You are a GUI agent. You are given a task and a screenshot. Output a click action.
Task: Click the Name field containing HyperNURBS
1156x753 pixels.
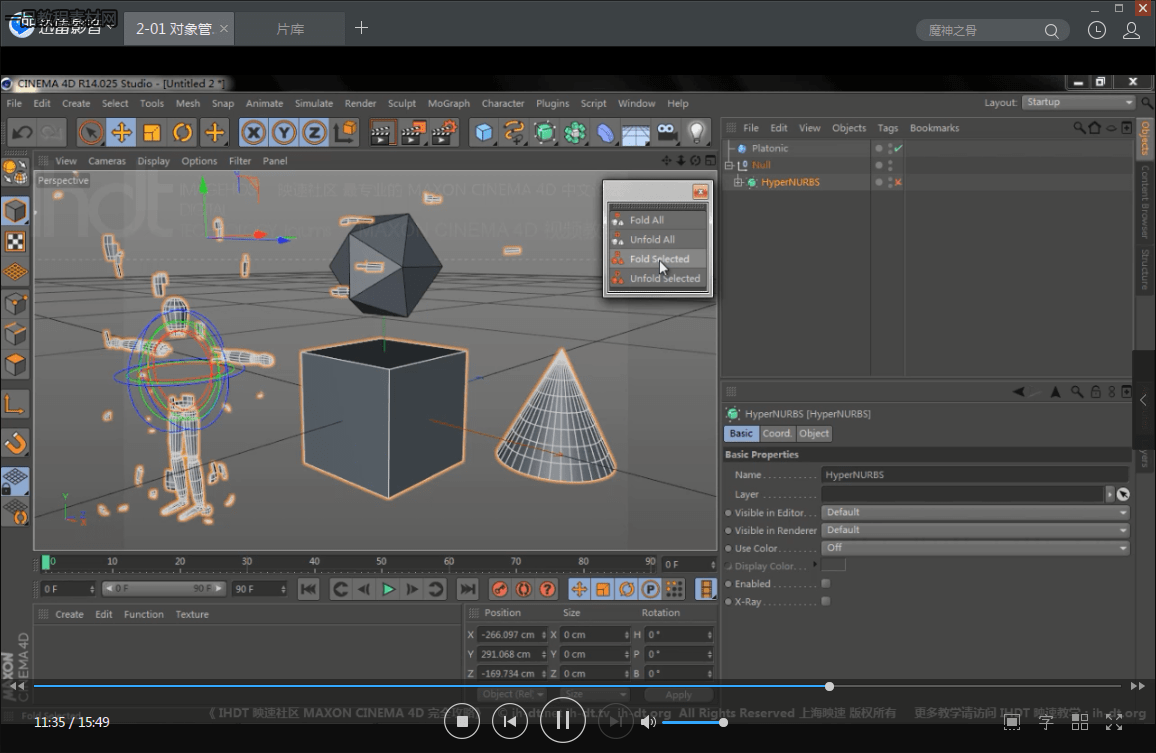pos(975,475)
